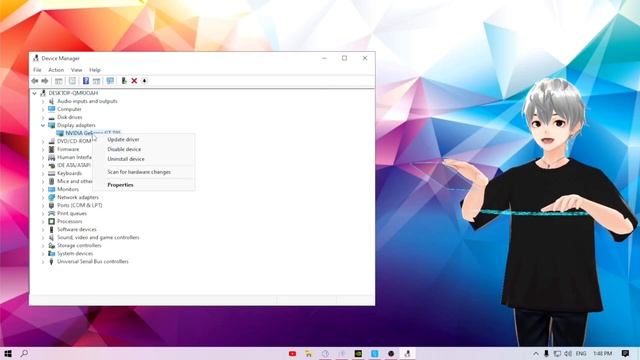Viewport: 640px width, 360px height.
Task: Select the Processors label
Action: [x=69, y=222]
